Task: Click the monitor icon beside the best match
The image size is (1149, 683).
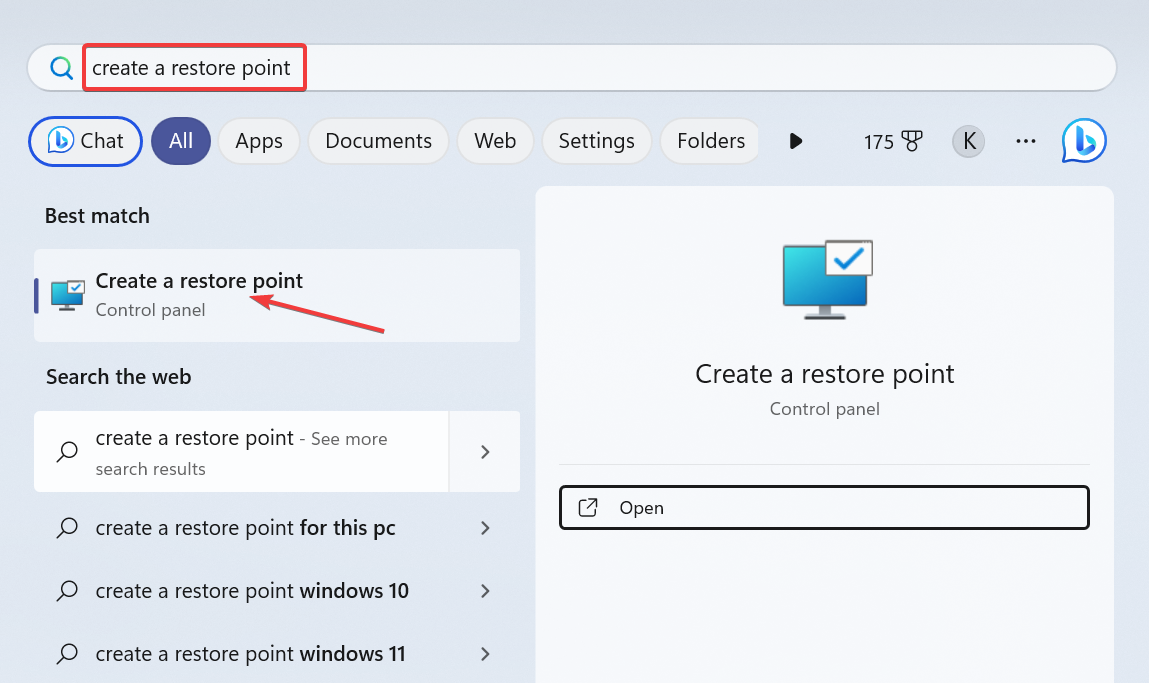Action: 67,295
